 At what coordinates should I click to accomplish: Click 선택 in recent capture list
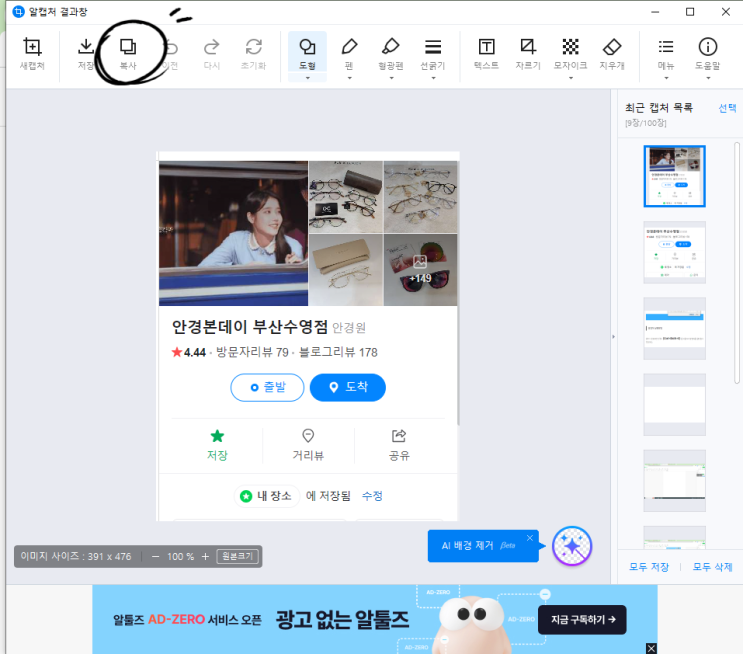[x=727, y=108]
